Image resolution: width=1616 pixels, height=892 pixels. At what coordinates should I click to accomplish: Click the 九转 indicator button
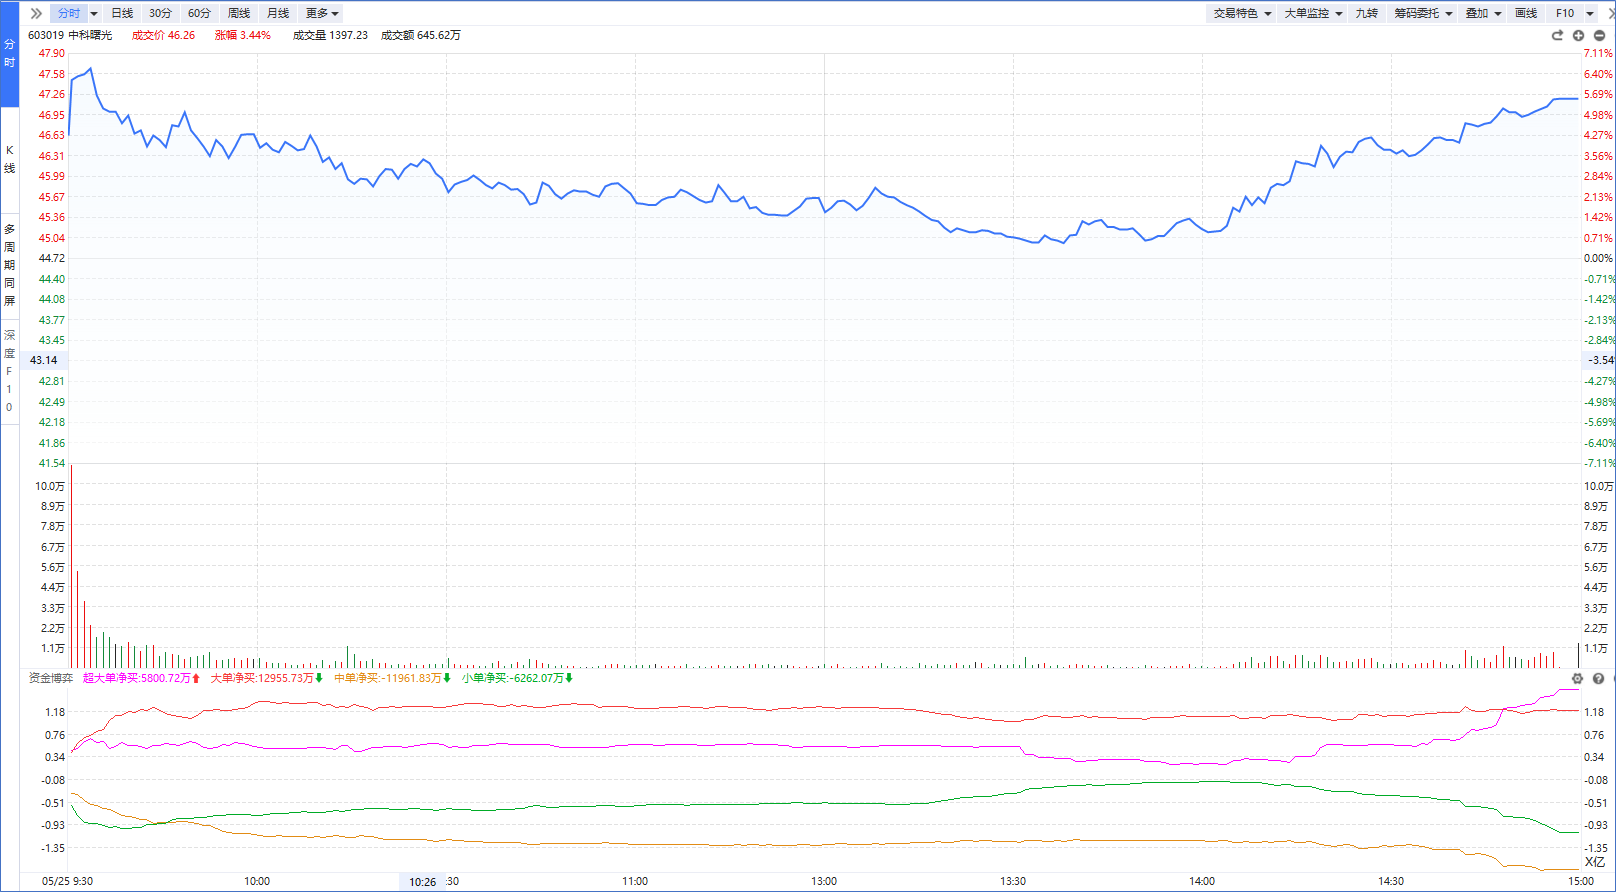pyautogui.click(x=1366, y=13)
